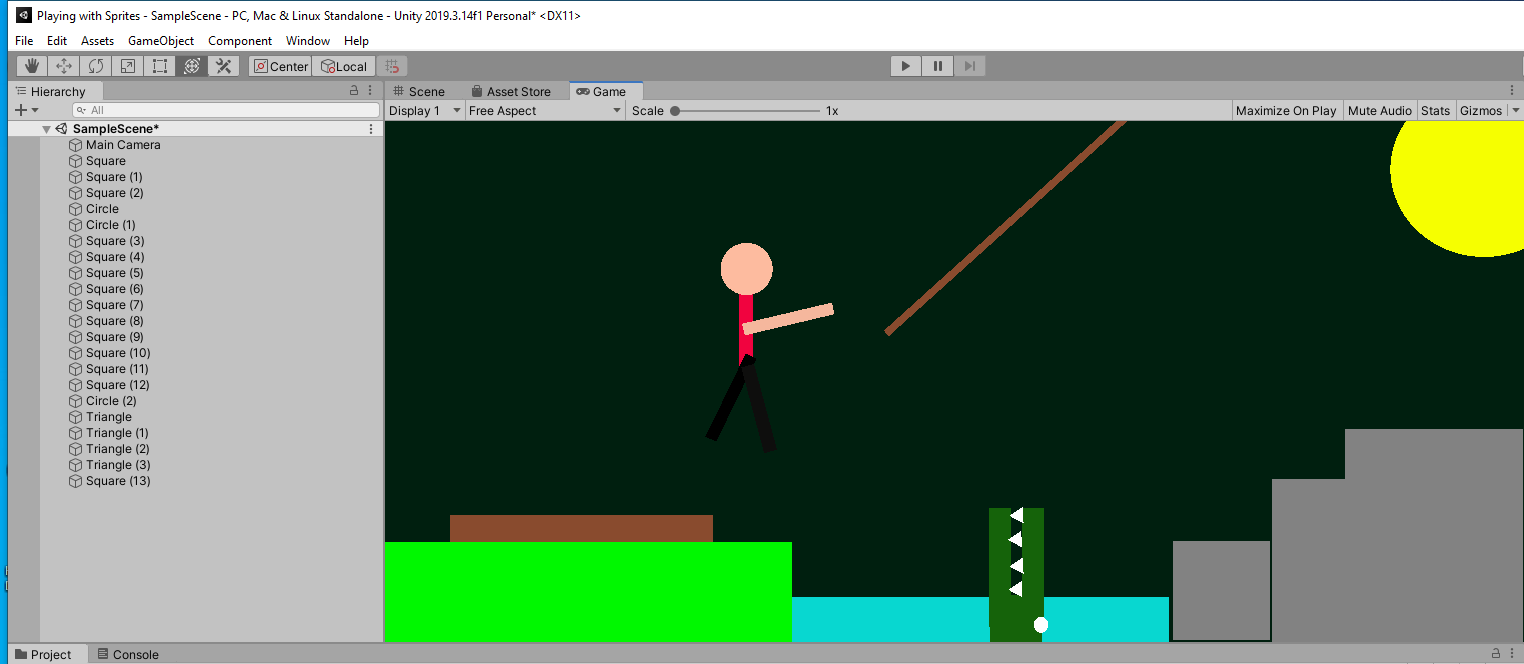Toggle Stats overlay
The image size is (1524, 664).
click(x=1435, y=111)
